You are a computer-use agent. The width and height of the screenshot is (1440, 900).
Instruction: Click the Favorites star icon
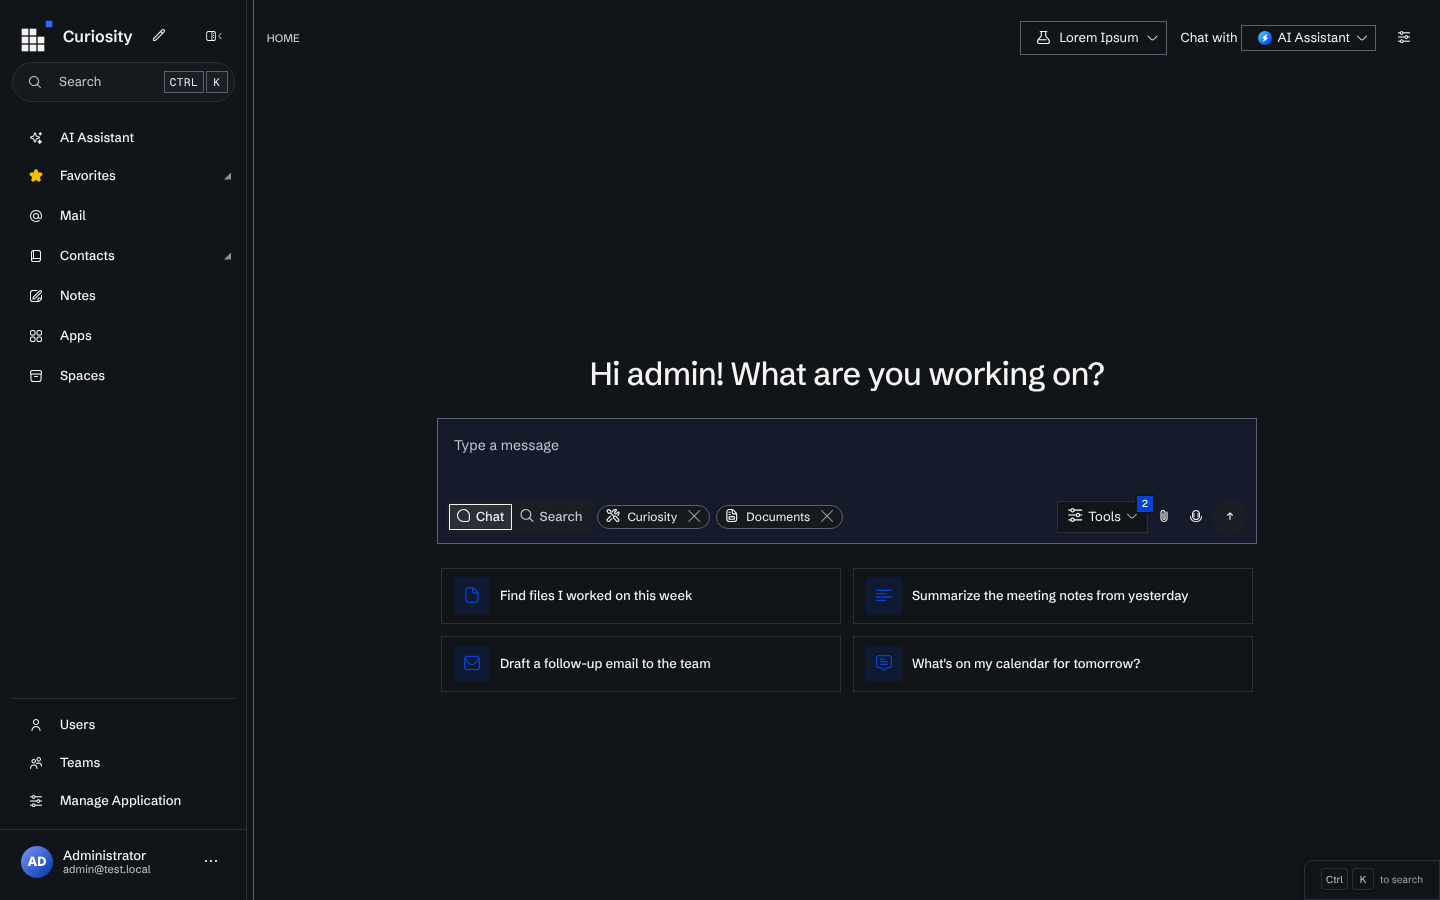coord(36,176)
